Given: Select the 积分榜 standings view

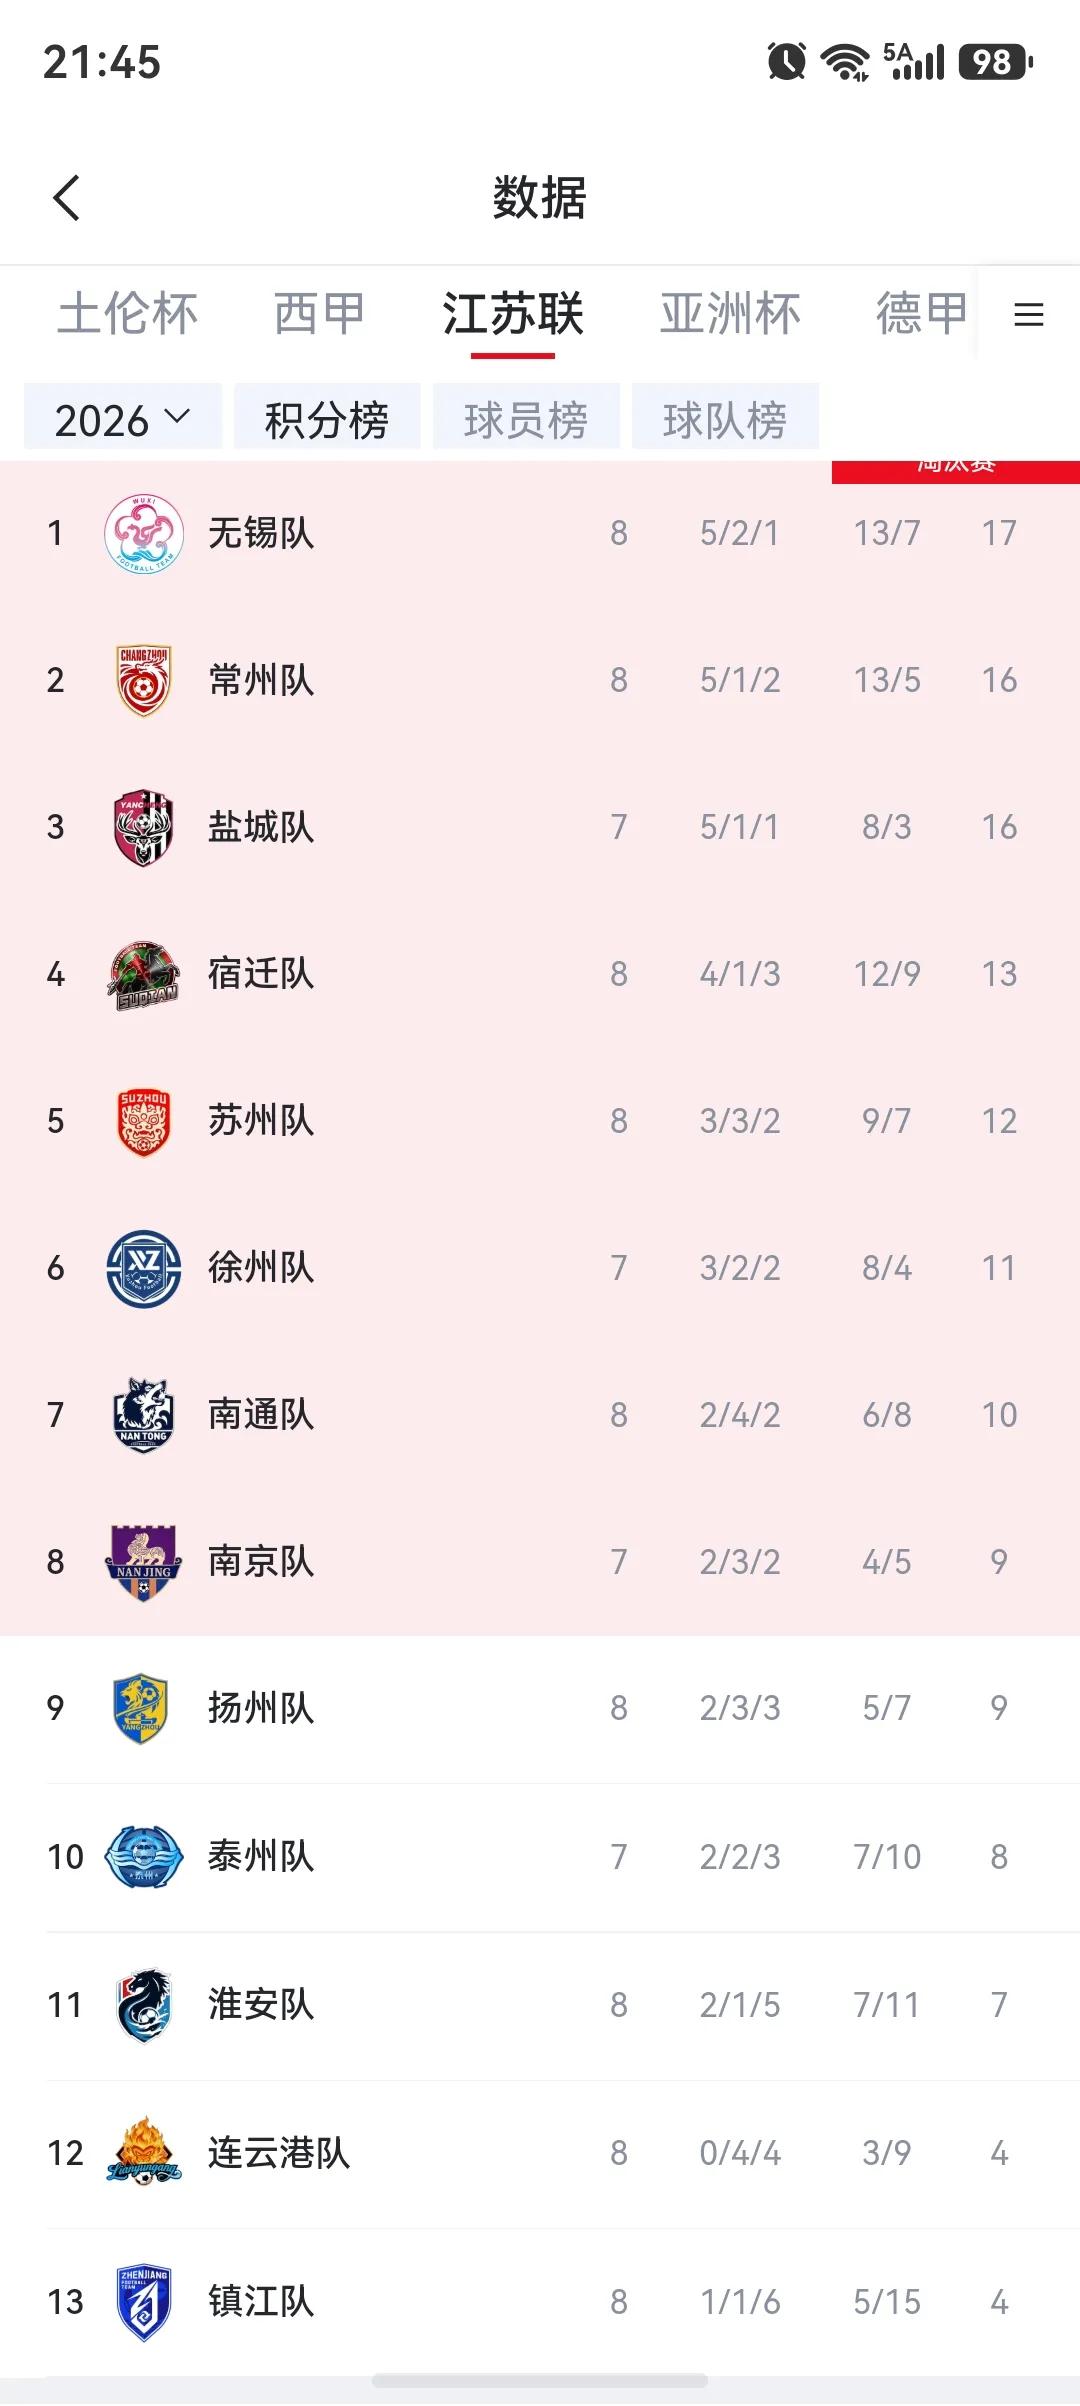Looking at the screenshot, I should [x=327, y=419].
